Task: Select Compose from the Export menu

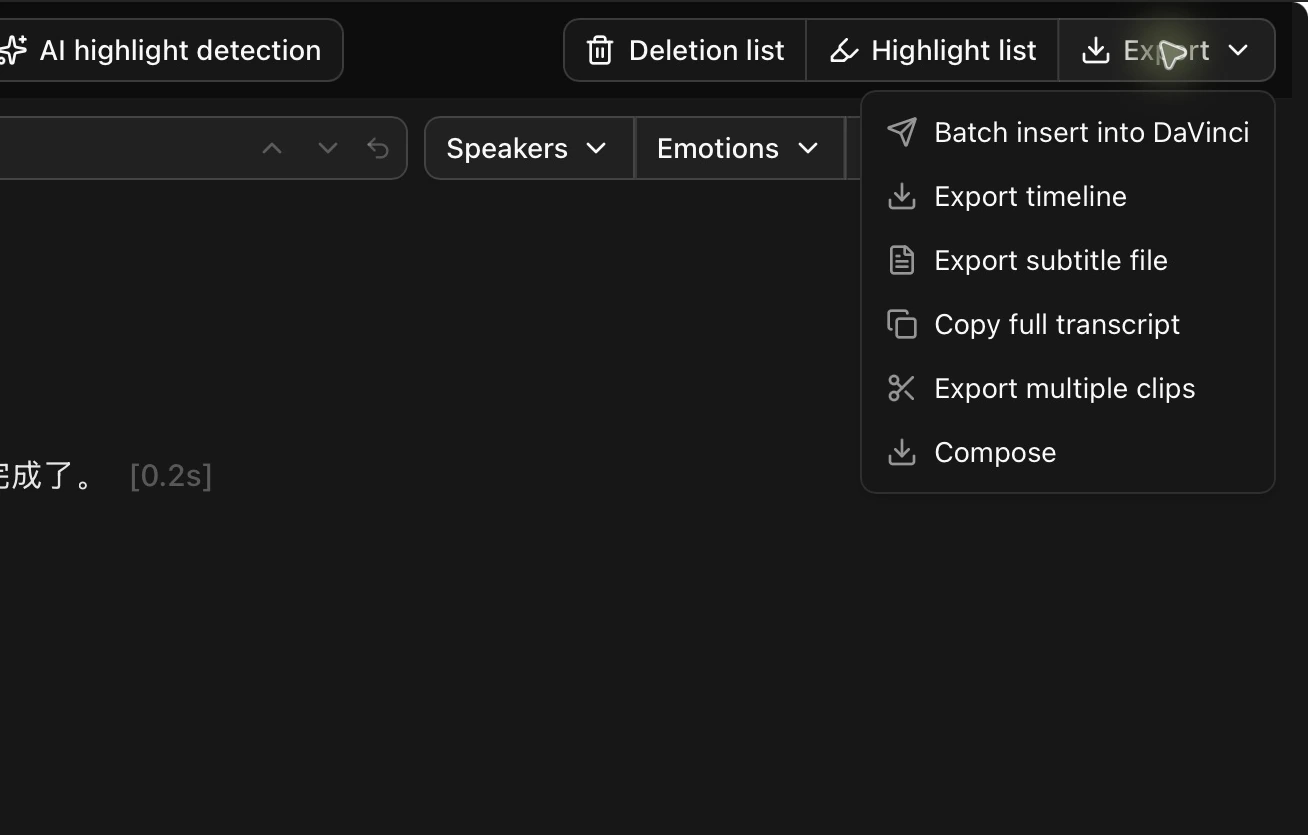Action: click(x=1068, y=452)
